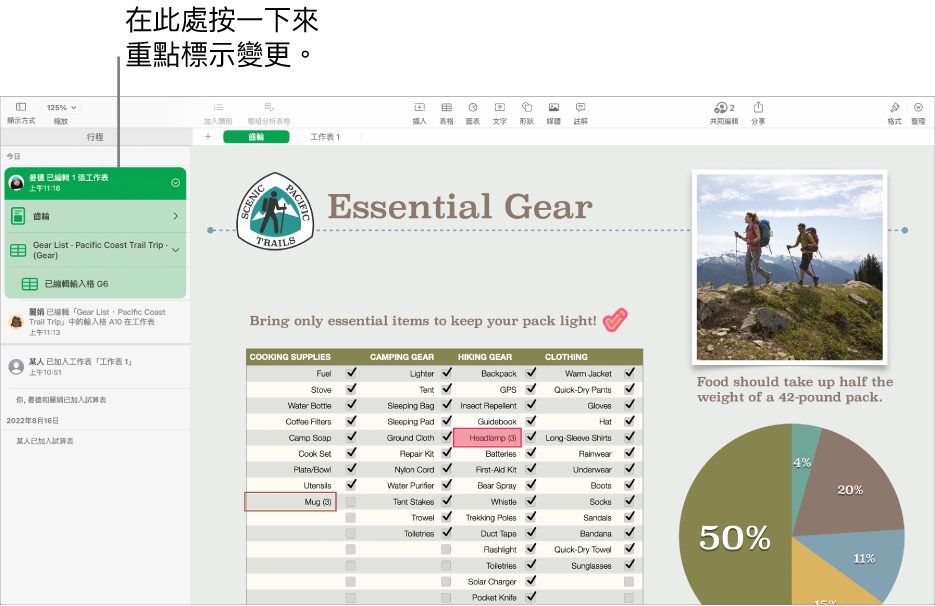Click the Chart (圖表) toolbar icon
935x606 pixels.
(x=473, y=107)
